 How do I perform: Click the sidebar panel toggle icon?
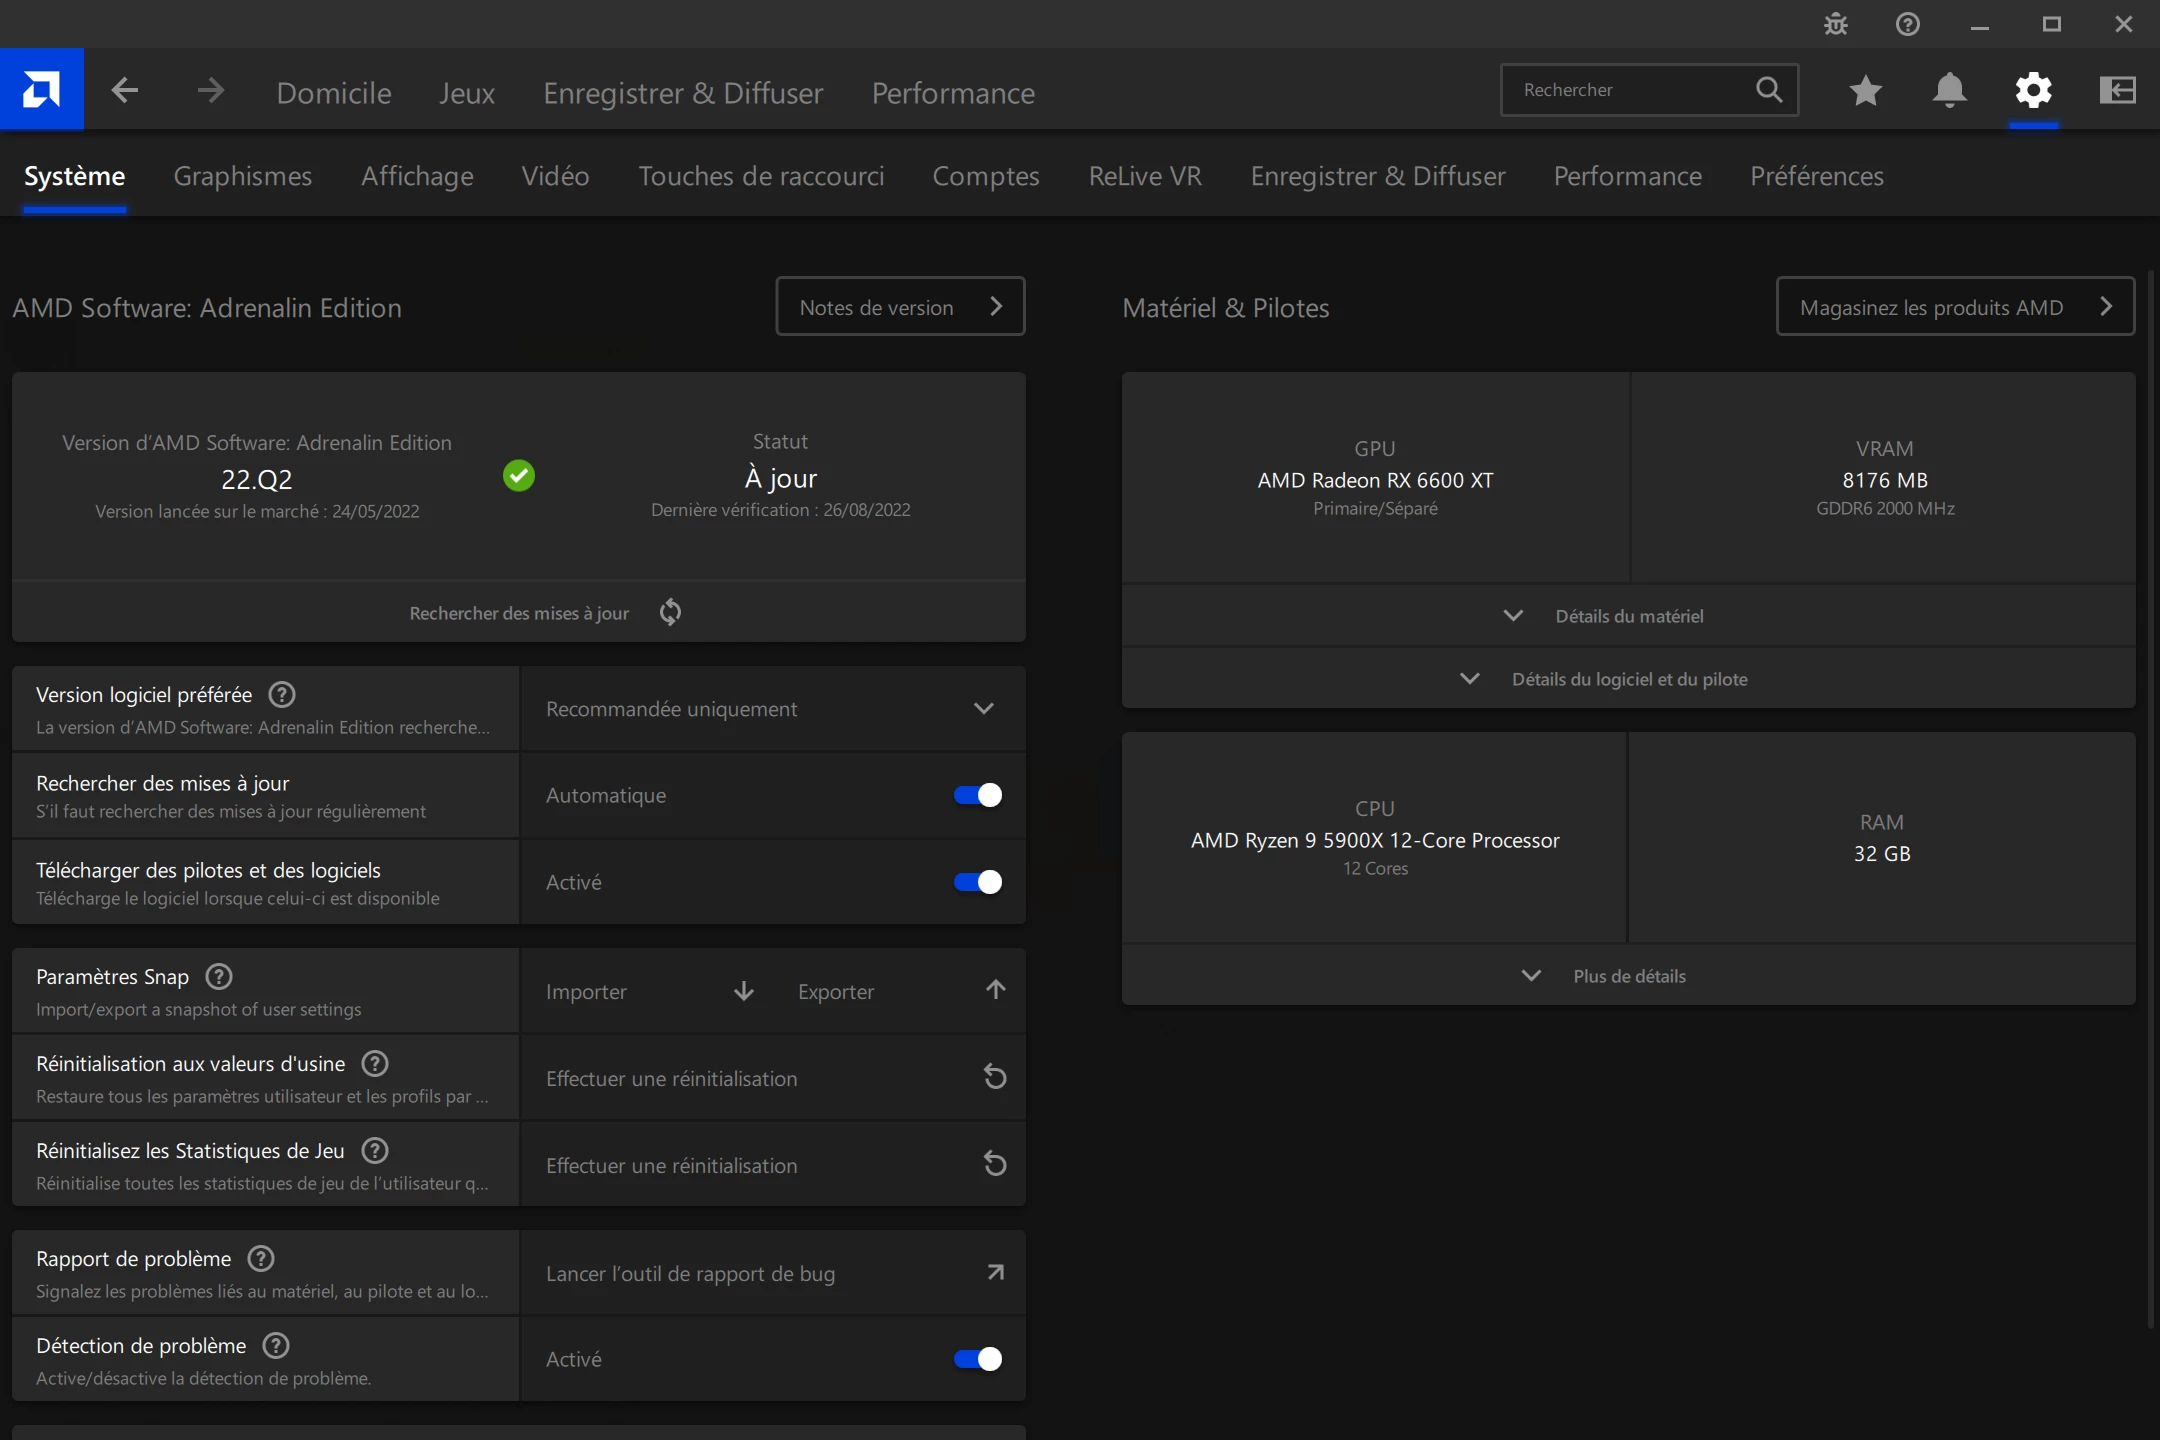[x=2117, y=91]
